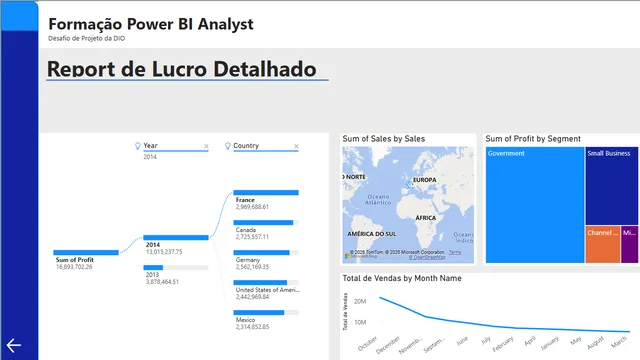Click the Europe data bubble on map

pos(409,184)
